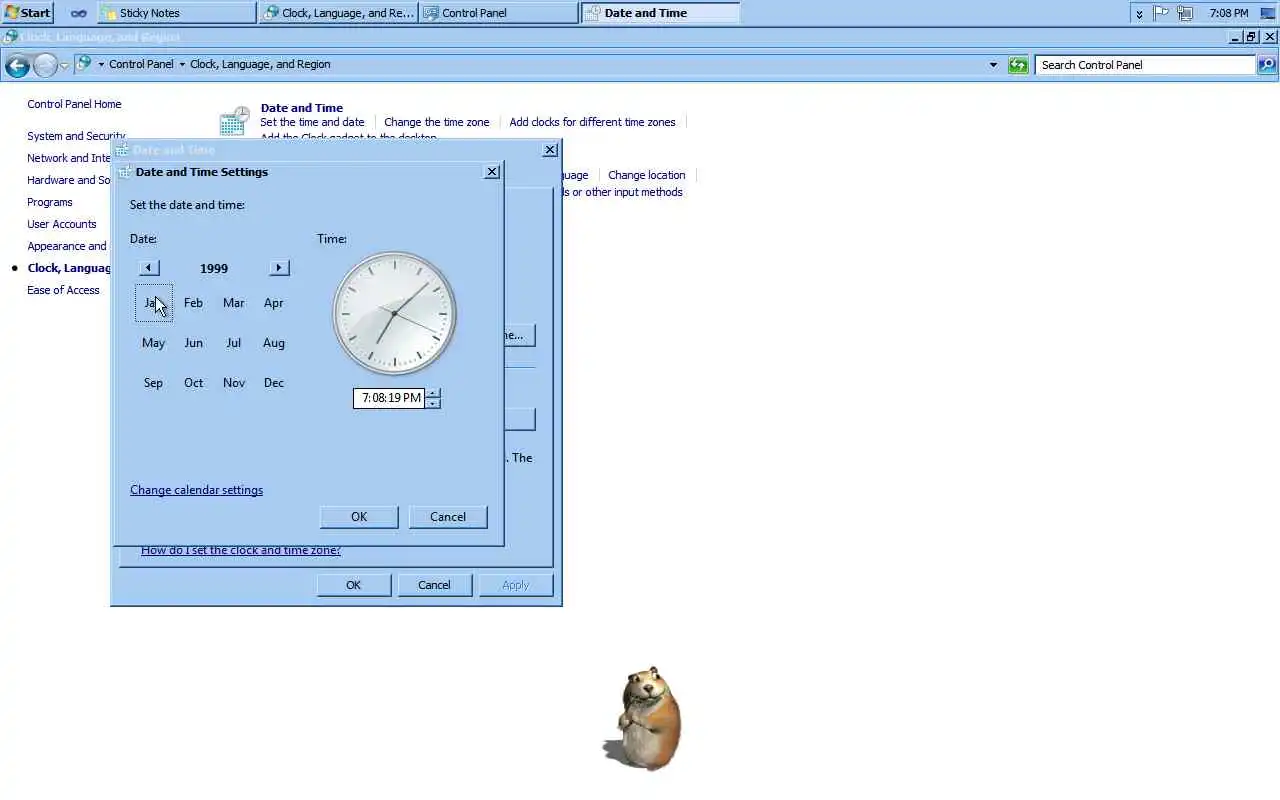Click the network tray icon
This screenshot has width=1280, height=800.
(1185, 13)
